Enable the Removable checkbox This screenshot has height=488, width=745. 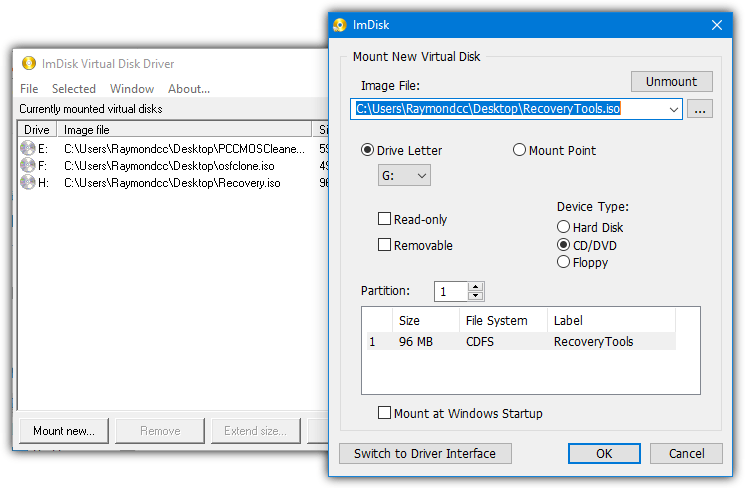pos(384,245)
